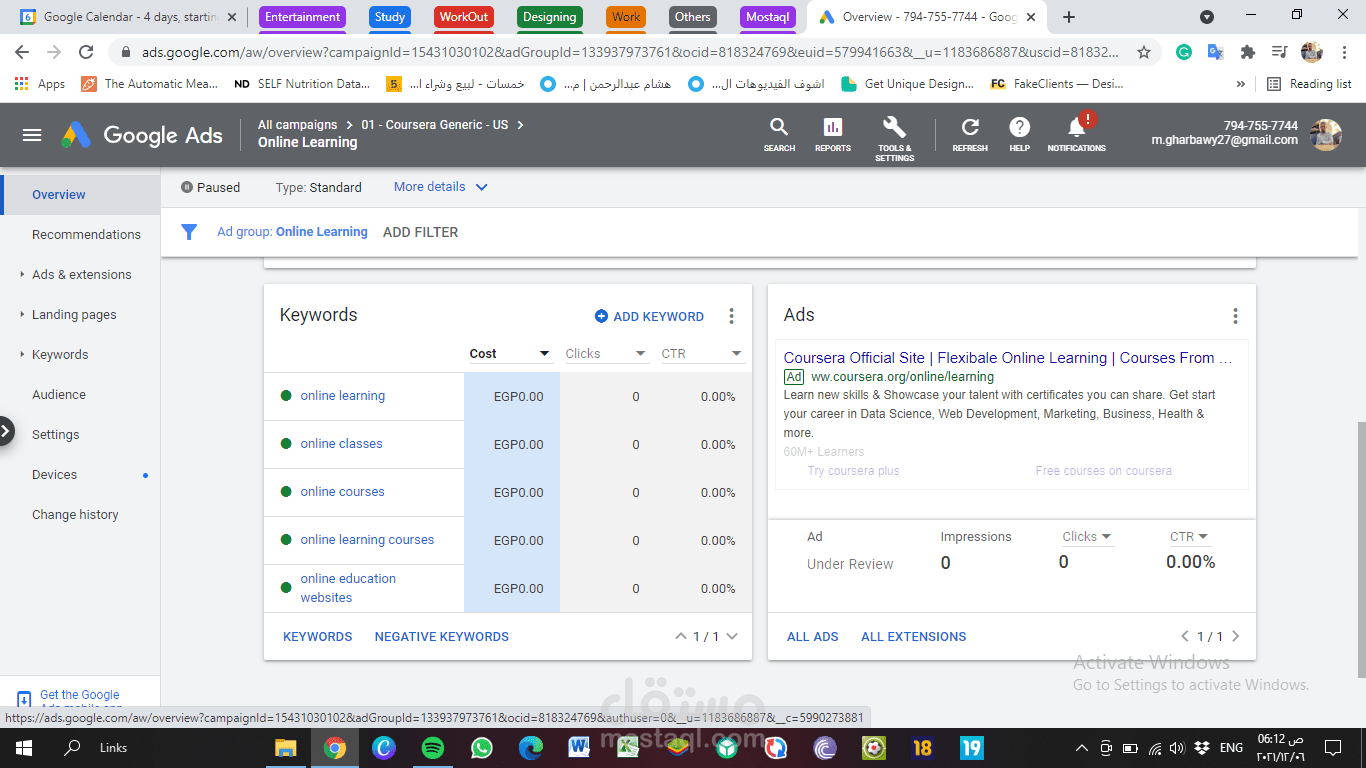Click the account profile picture in Google Ads
This screenshot has height=768, width=1366.
pos(1327,134)
